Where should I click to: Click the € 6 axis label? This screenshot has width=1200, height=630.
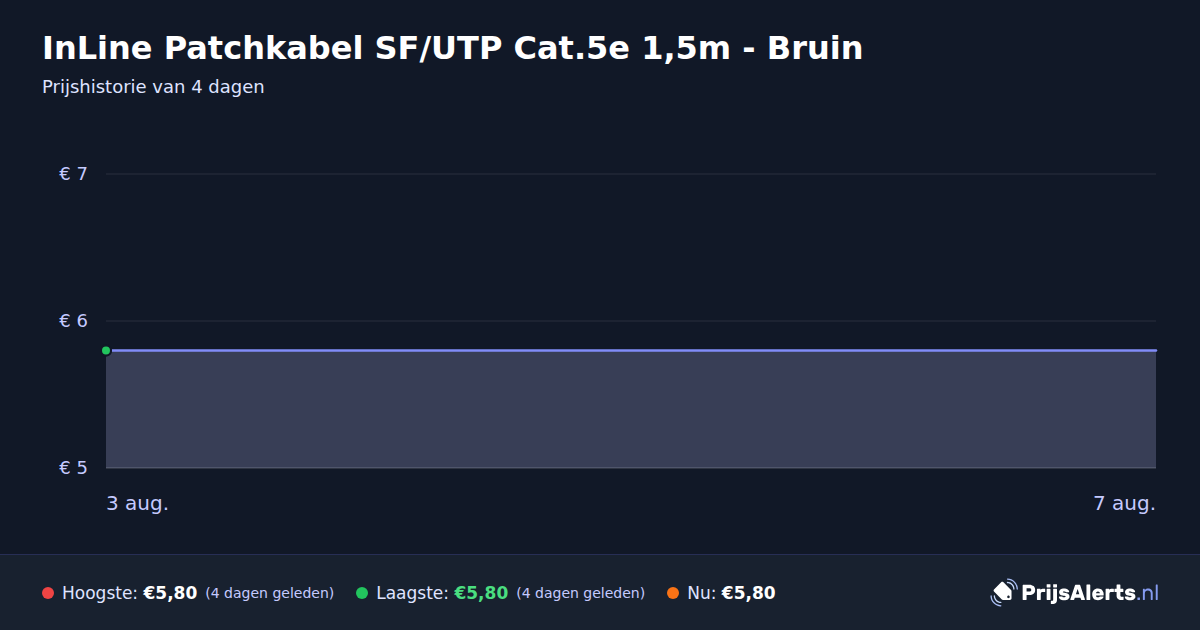[74, 321]
